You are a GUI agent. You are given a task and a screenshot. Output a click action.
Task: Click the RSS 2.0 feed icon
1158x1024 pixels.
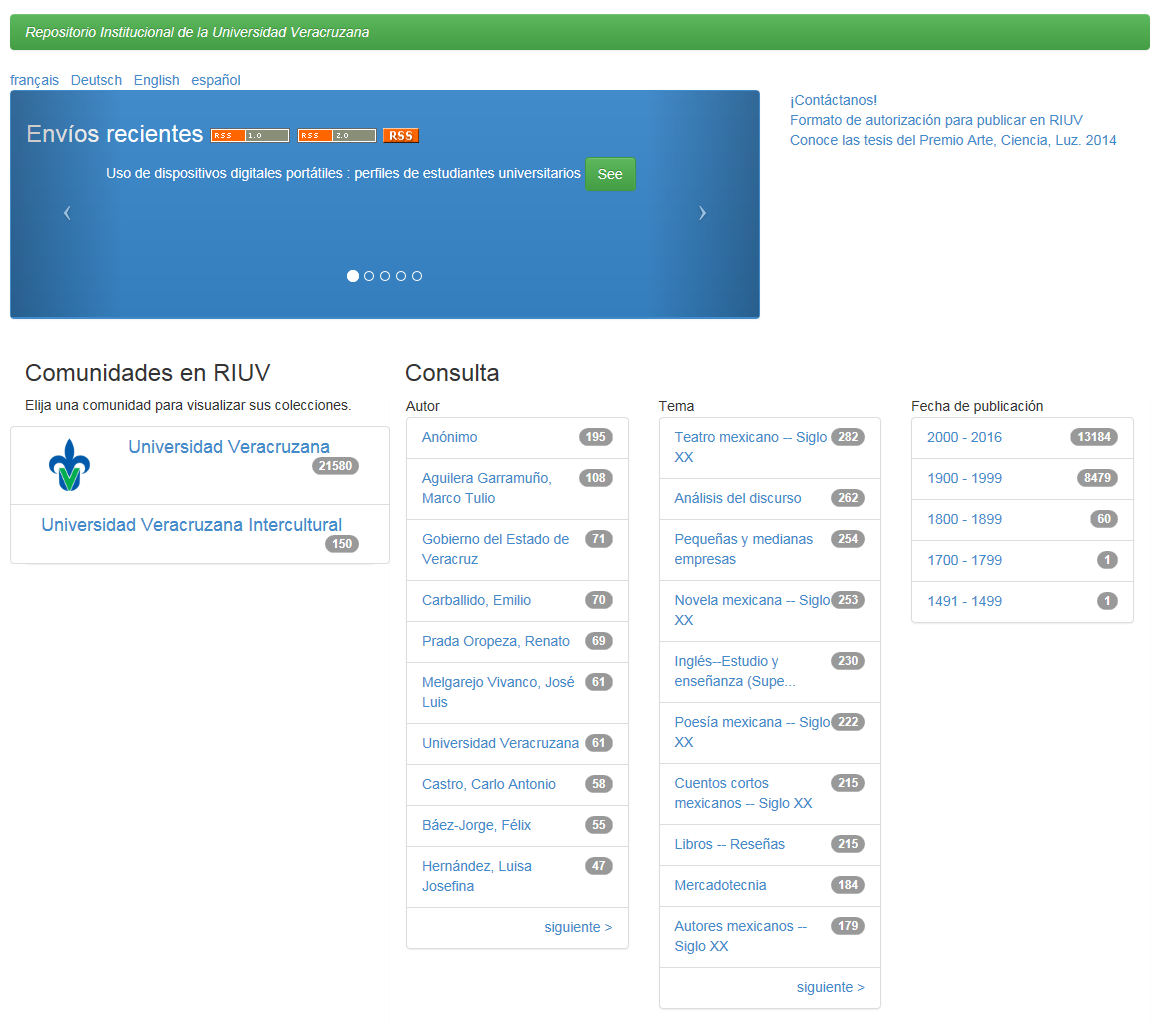point(337,136)
